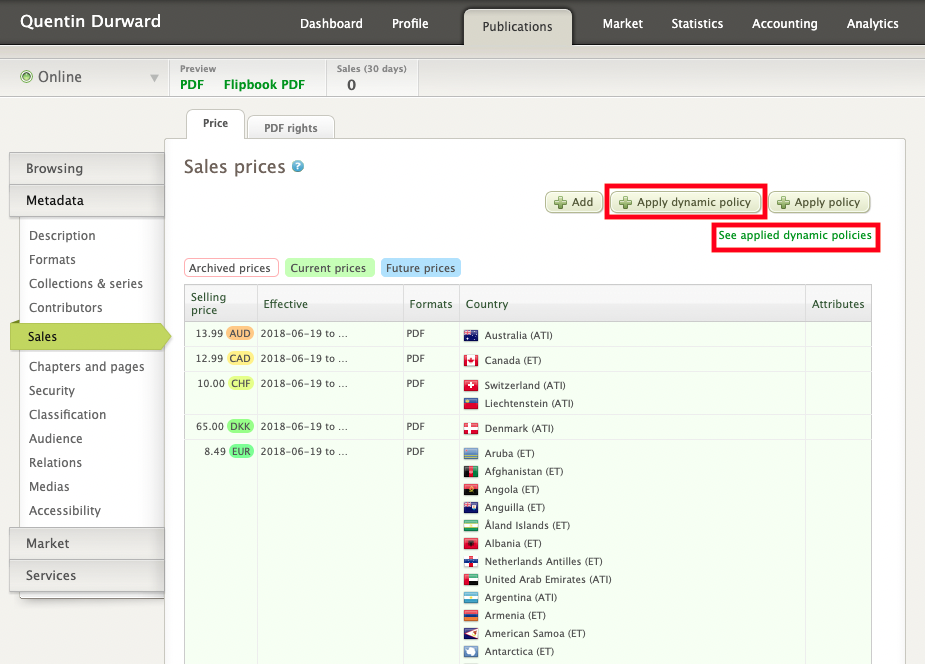Viewport: 925px width, 664px height.
Task: Click the Albania flag icon
Action: tap(471, 543)
